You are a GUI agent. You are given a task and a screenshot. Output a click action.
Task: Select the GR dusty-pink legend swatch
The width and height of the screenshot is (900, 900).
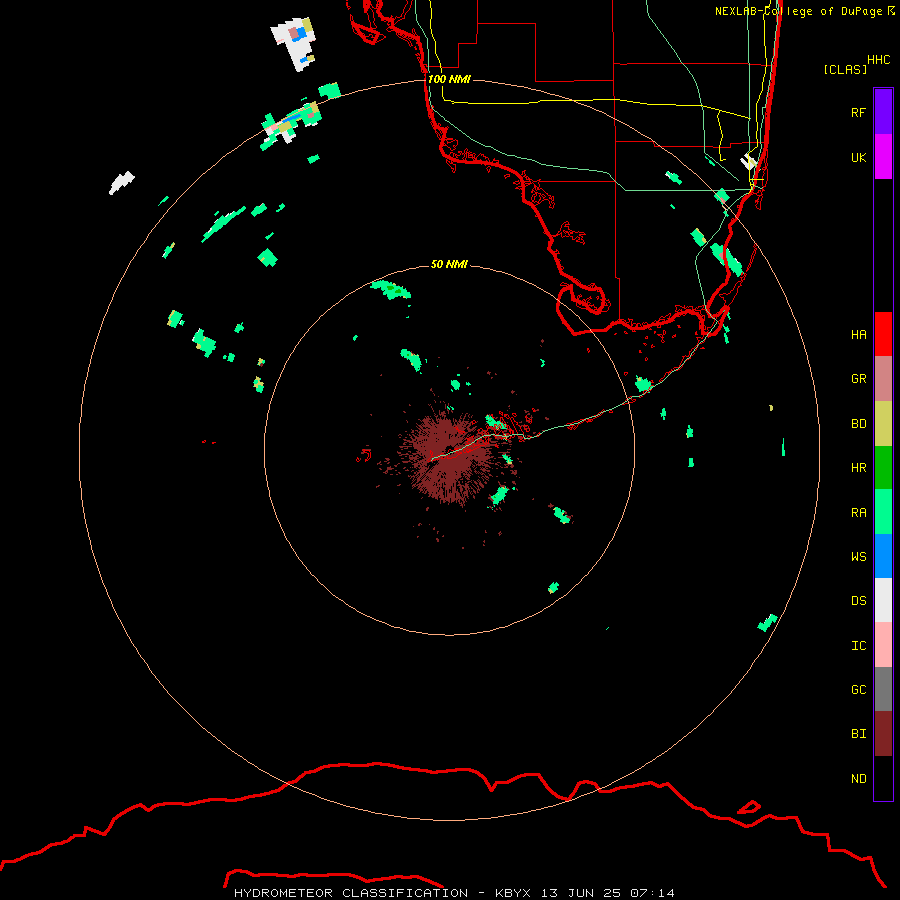[x=883, y=378]
